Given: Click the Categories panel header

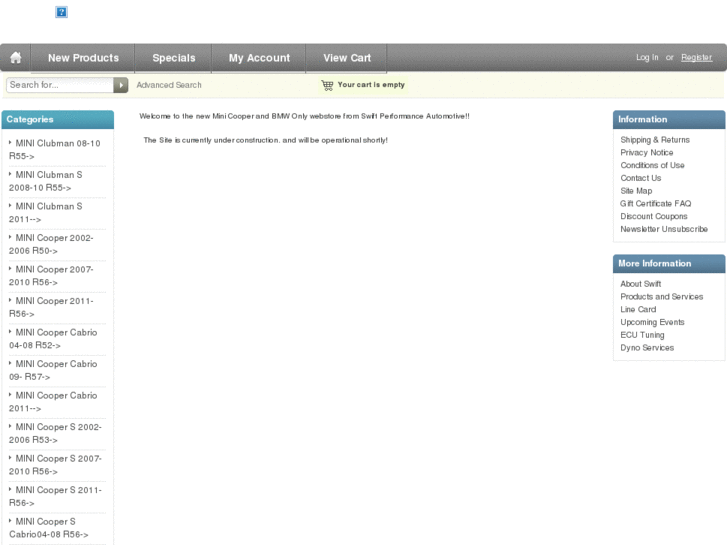Looking at the screenshot, I should click(58, 119).
